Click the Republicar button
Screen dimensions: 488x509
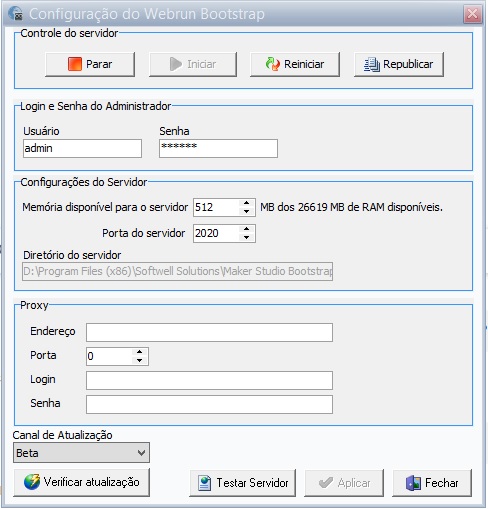click(x=399, y=64)
